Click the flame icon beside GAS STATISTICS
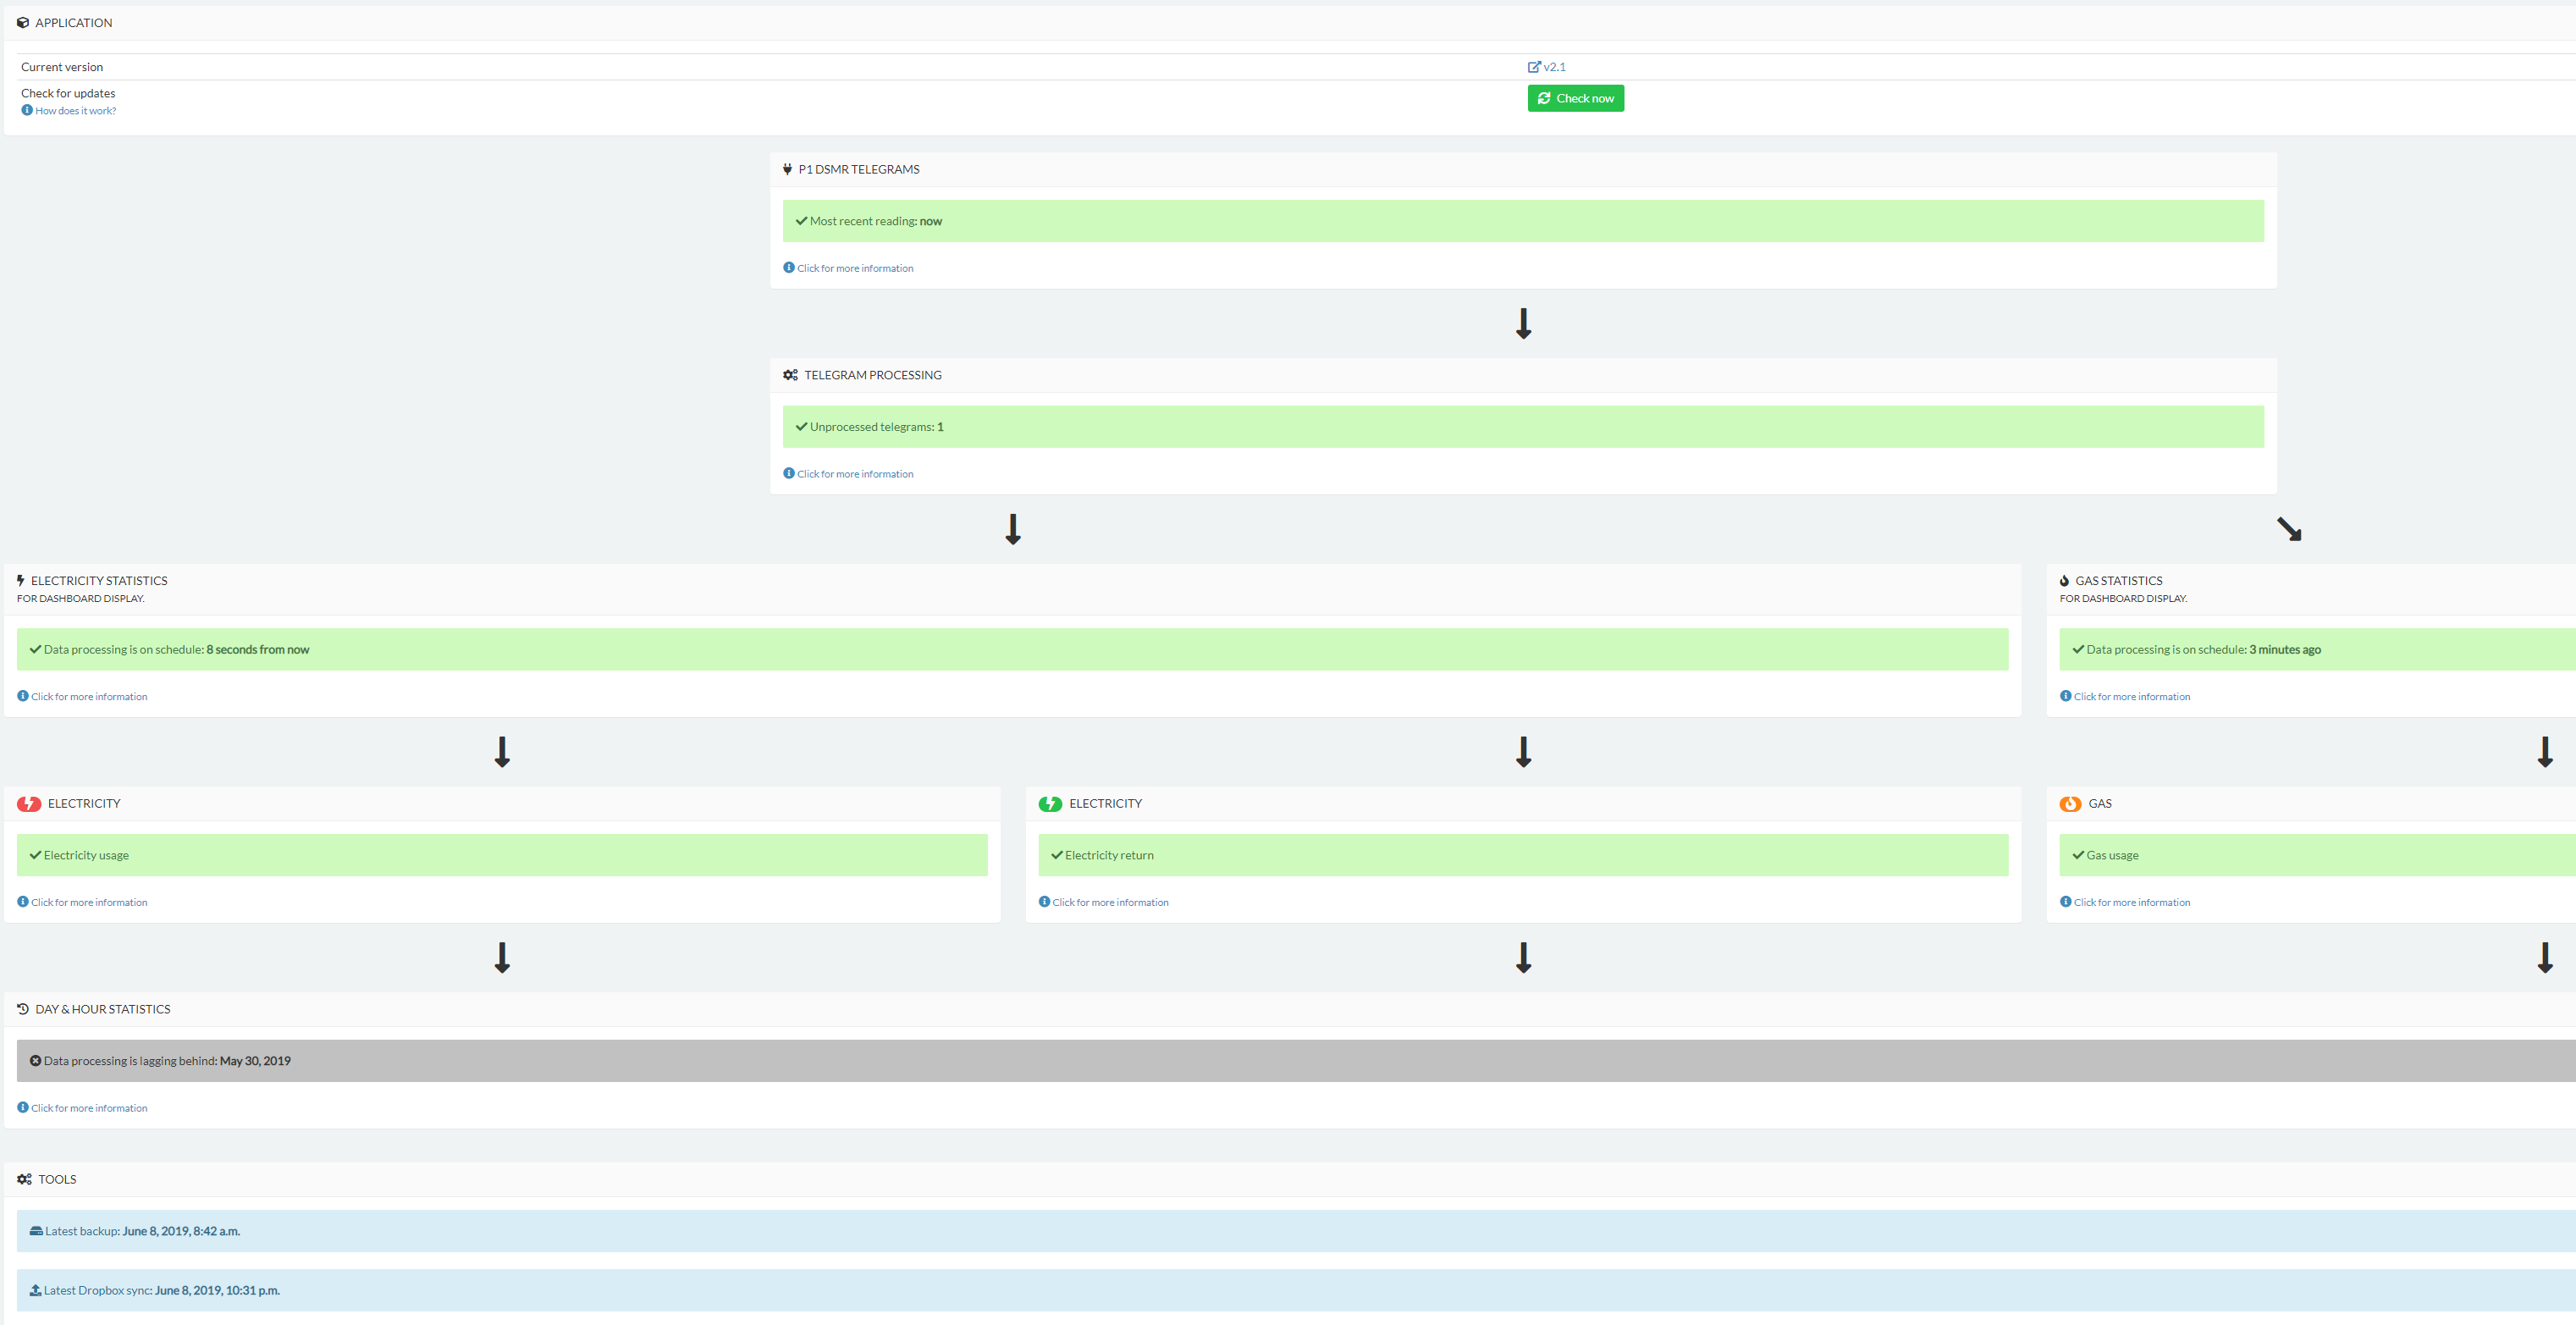Screen dimensions: 2576x1325 pos(2065,580)
